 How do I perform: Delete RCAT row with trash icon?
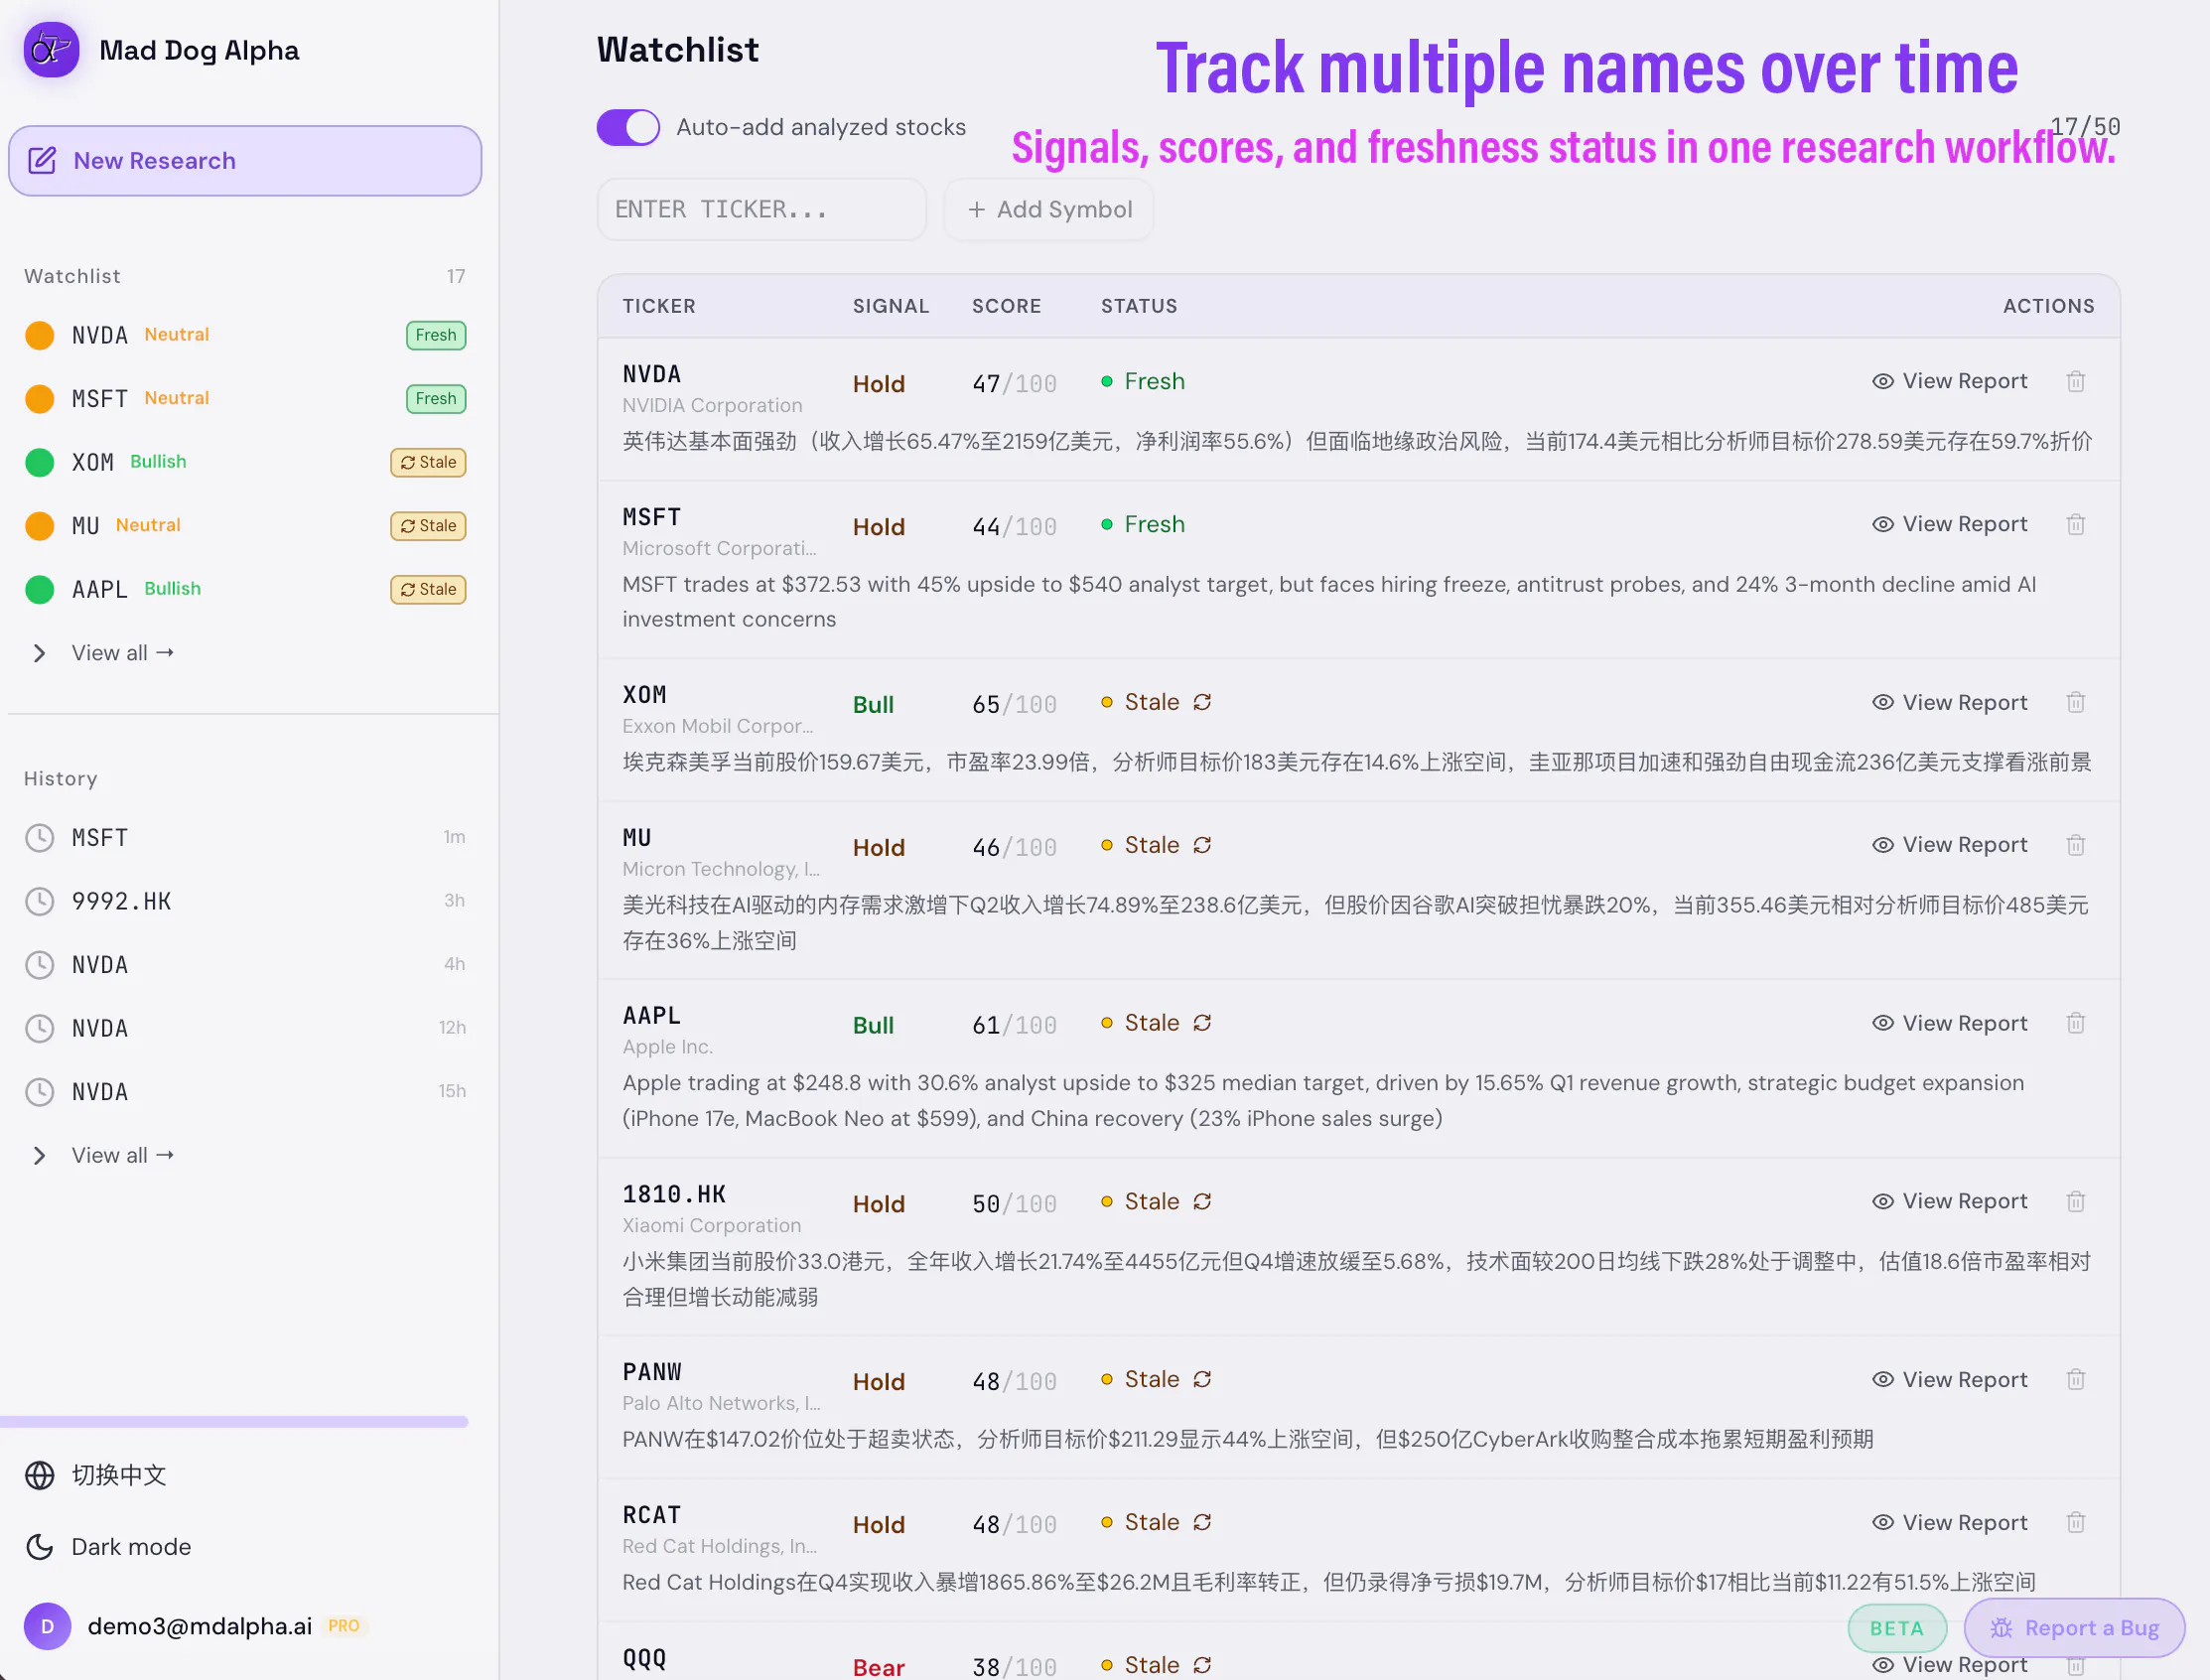(x=2076, y=1523)
